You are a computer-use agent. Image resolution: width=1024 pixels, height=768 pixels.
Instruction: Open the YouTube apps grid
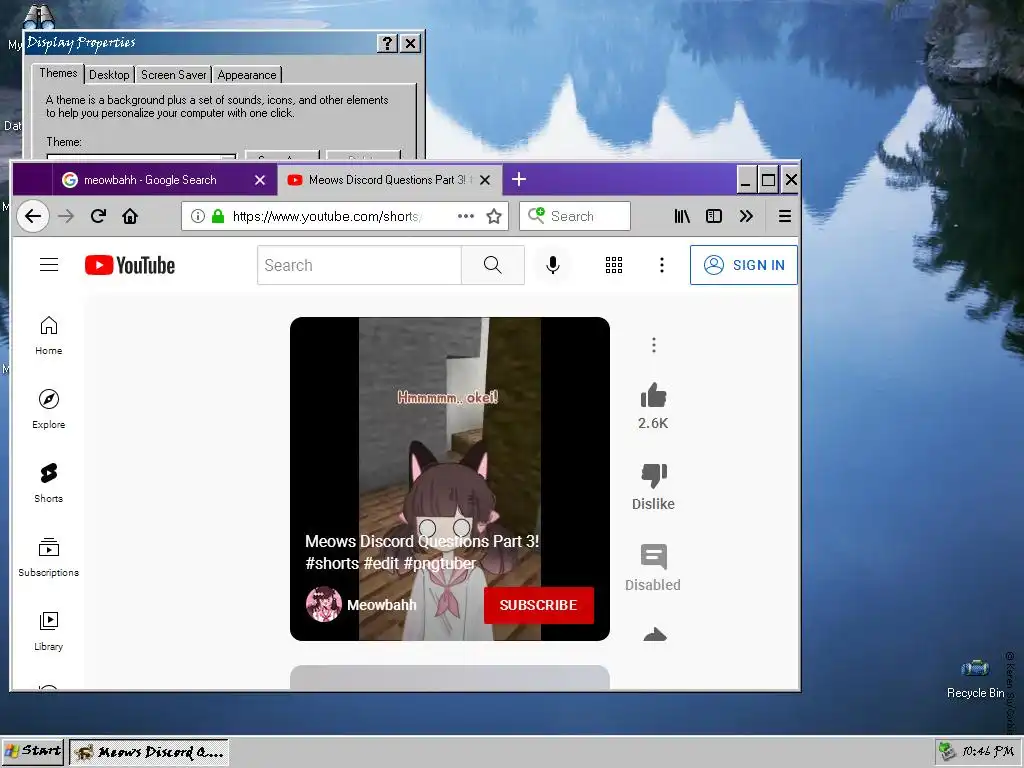tap(614, 265)
